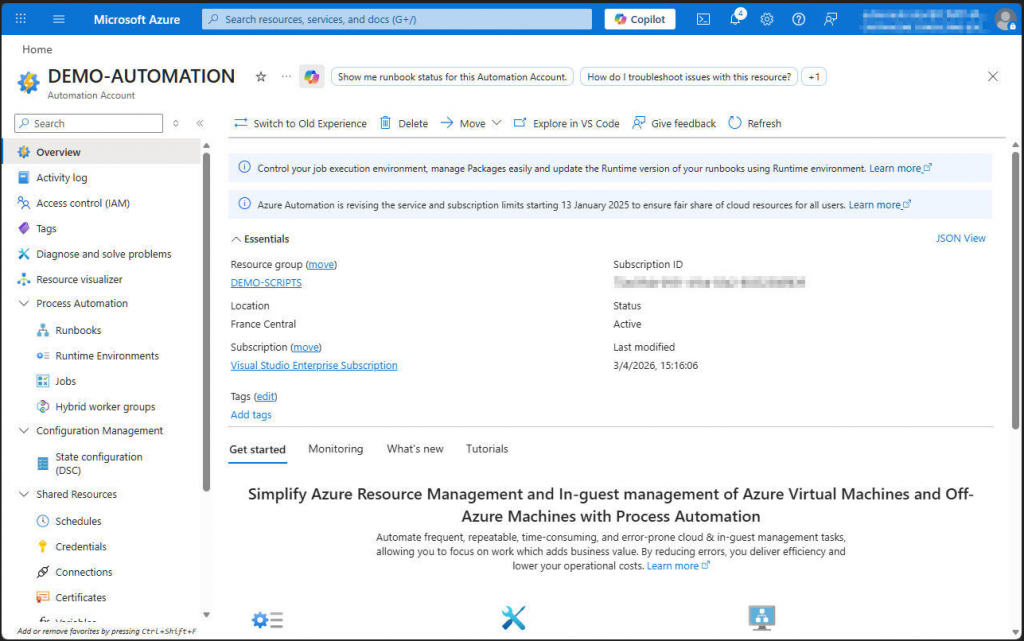Switch to the Monitoring tab
This screenshot has width=1024, height=641.
pos(335,449)
